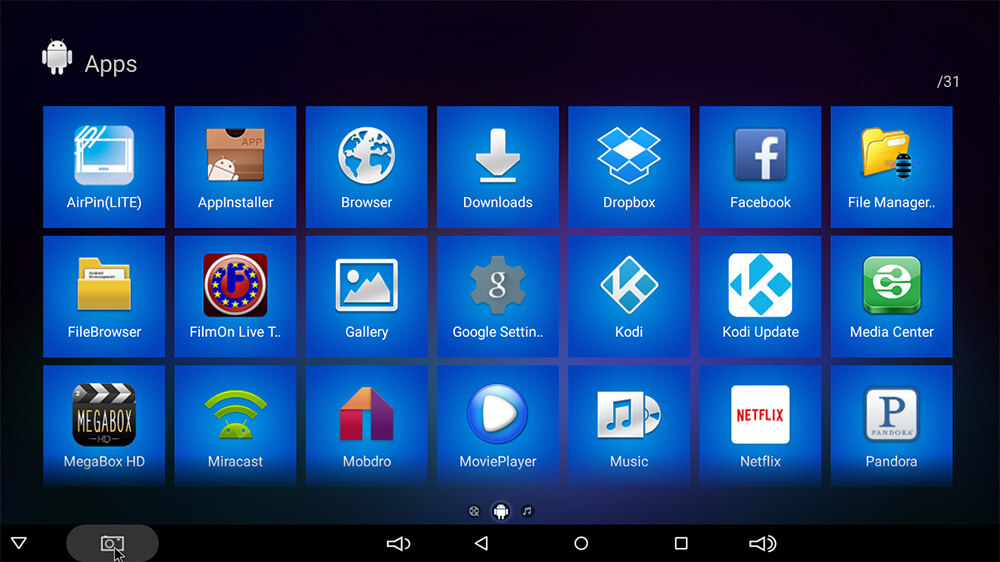Click the /31 app count text
Image resolution: width=1000 pixels, height=562 pixels.
click(x=948, y=82)
